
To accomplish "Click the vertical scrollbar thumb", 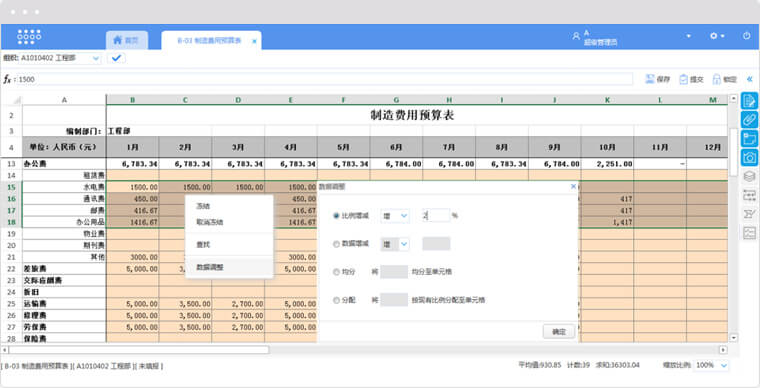I will pyautogui.click(x=733, y=152).
